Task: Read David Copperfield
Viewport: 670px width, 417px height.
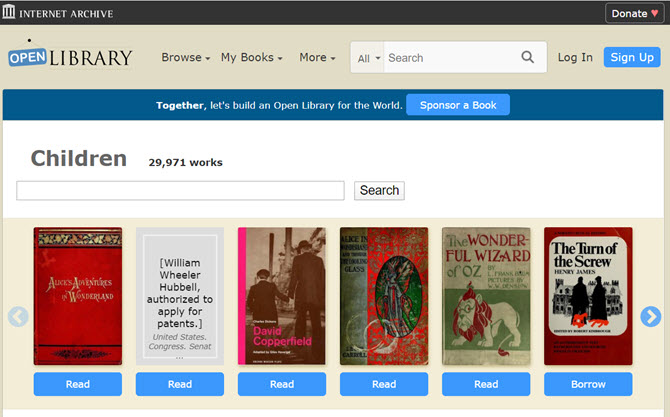Action: (x=282, y=384)
